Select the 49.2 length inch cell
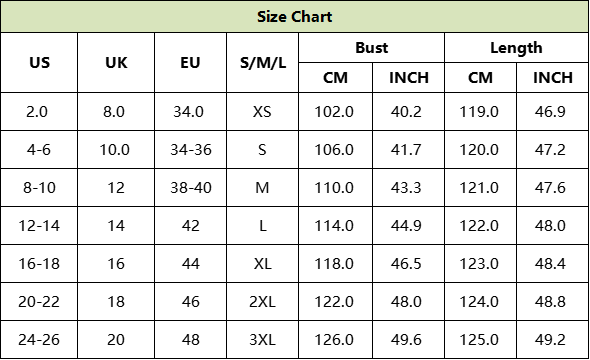Screen dimensions: 590x360 click(x=552, y=340)
